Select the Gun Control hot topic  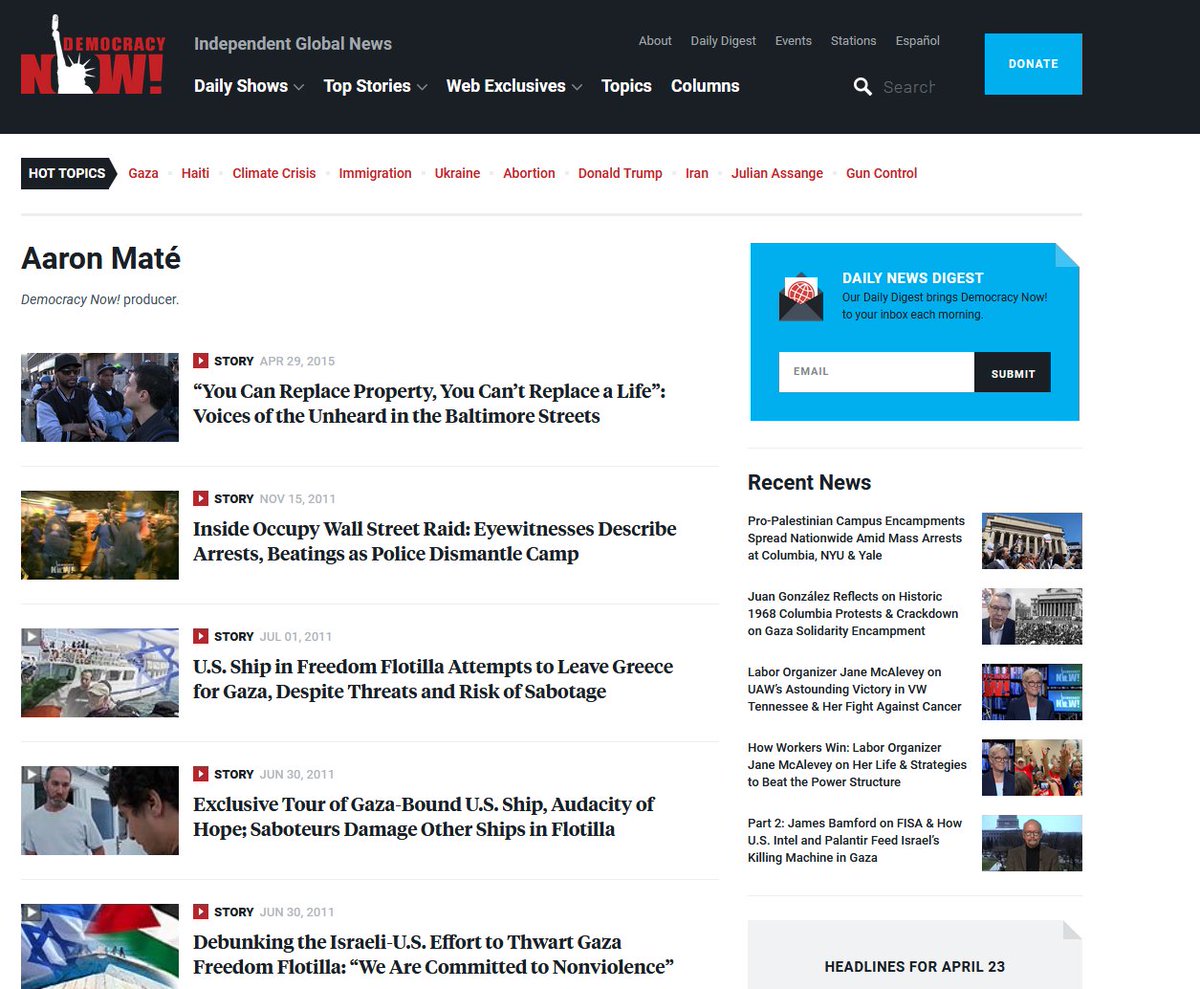[x=881, y=173]
